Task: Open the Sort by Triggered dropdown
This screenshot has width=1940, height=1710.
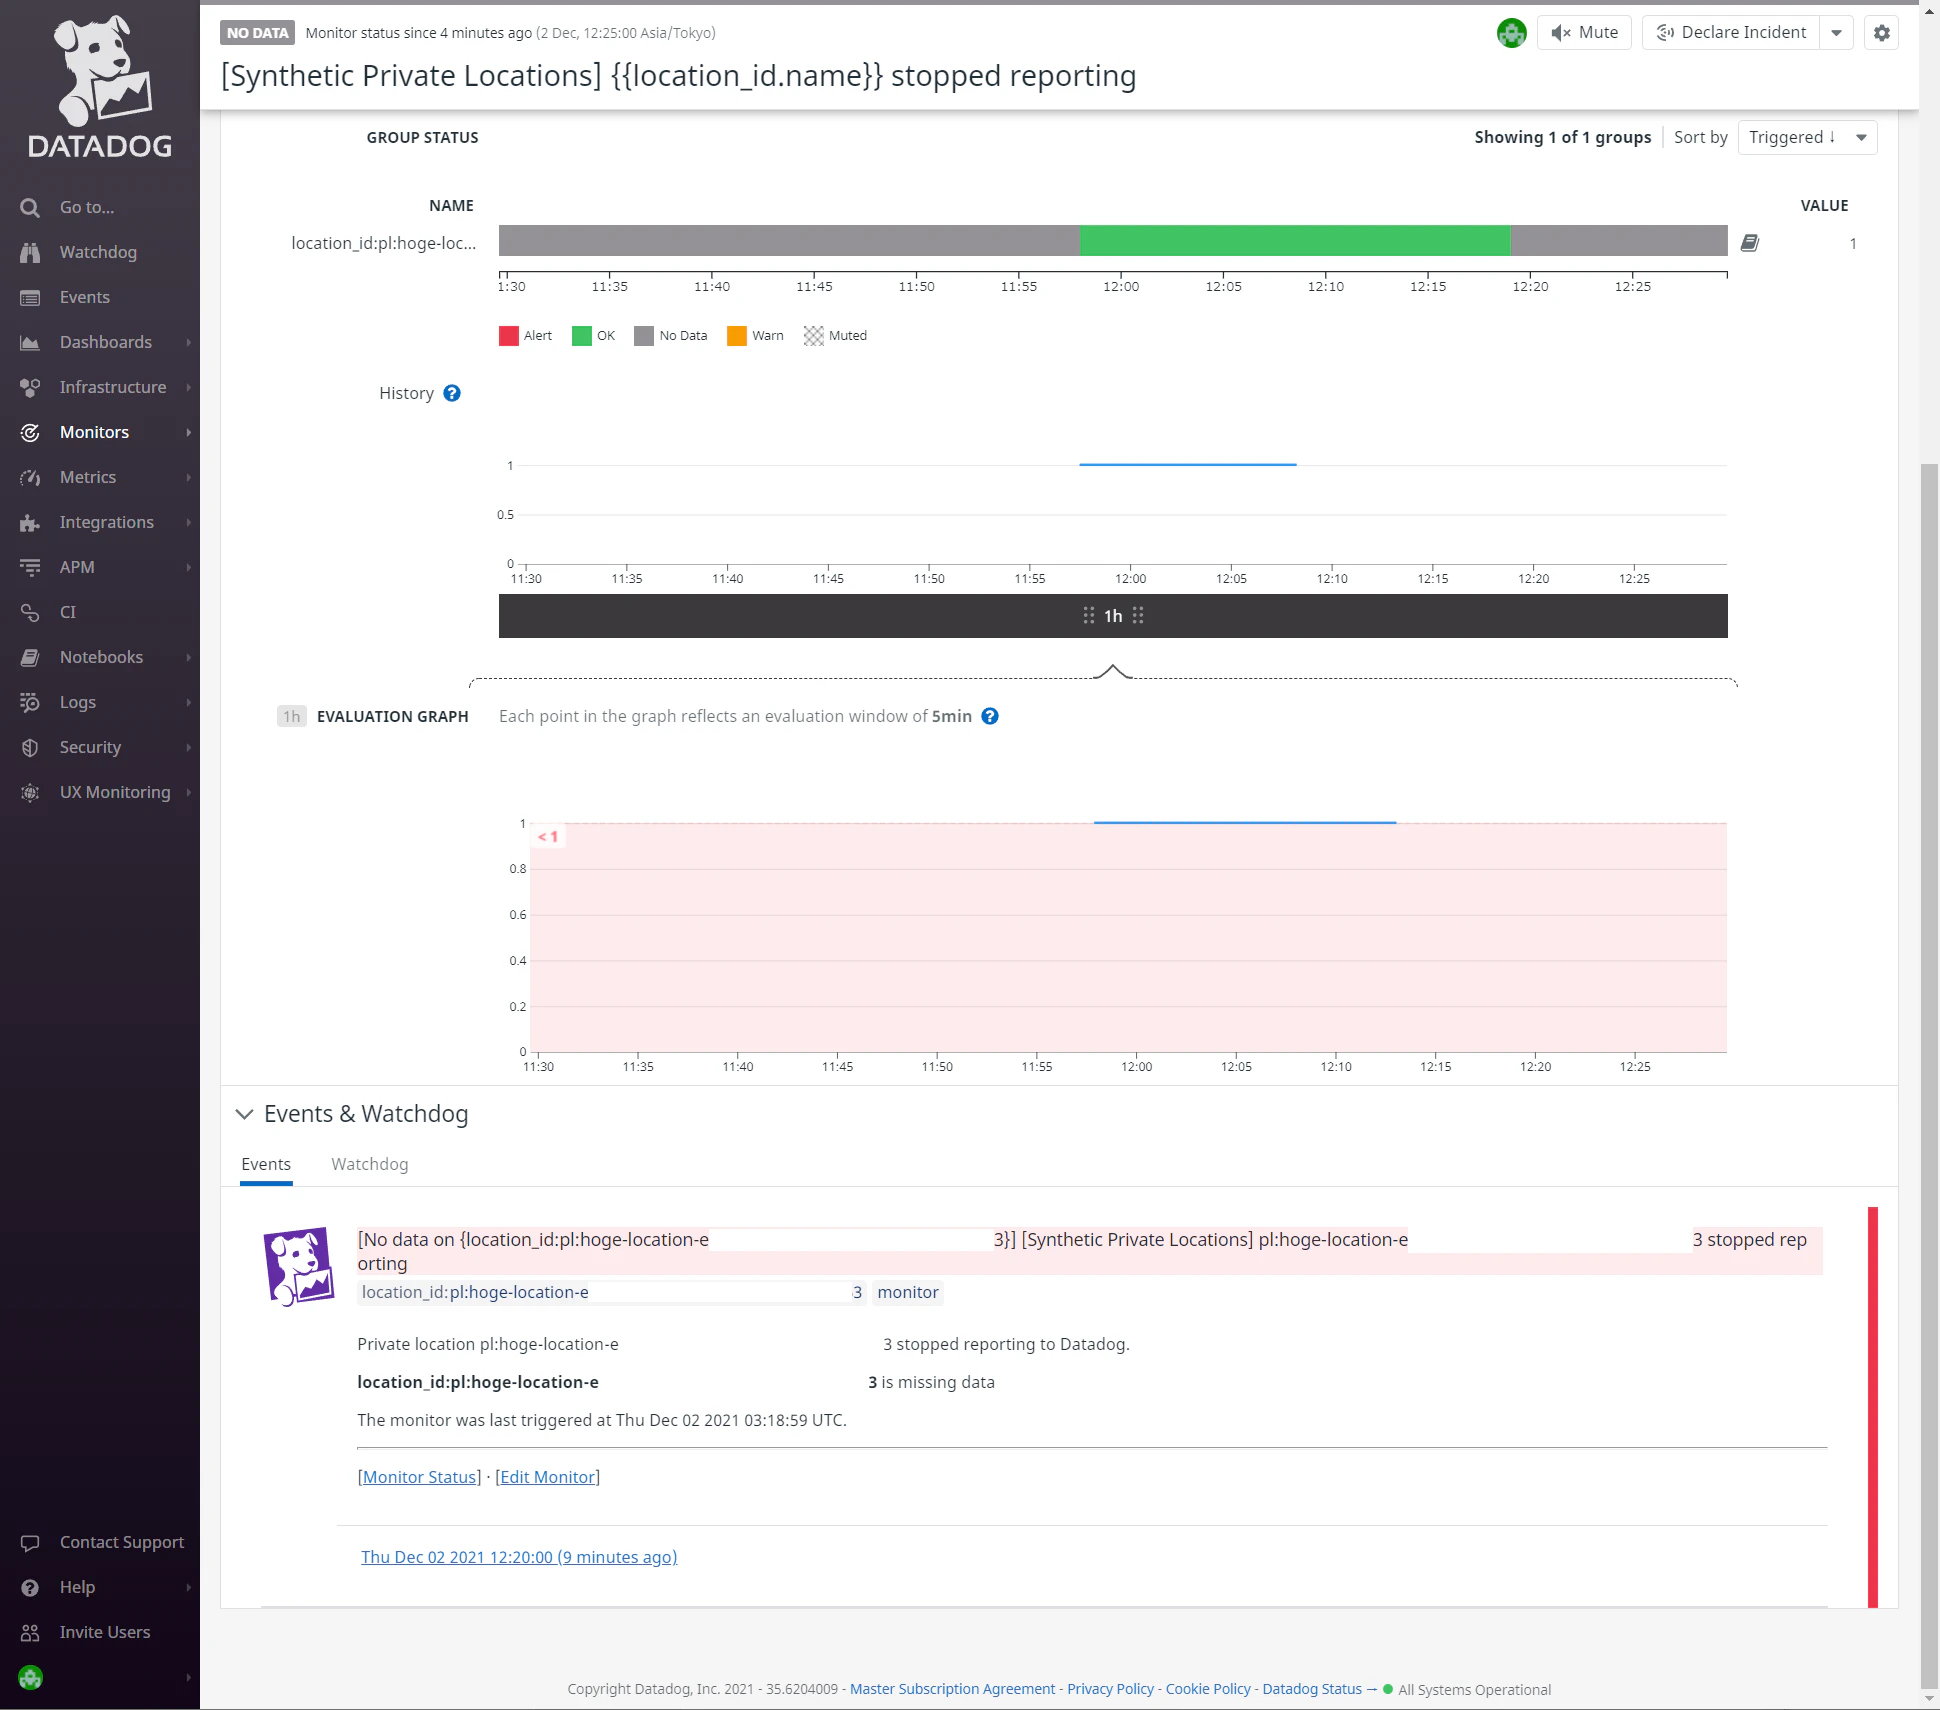Action: click(x=1807, y=138)
